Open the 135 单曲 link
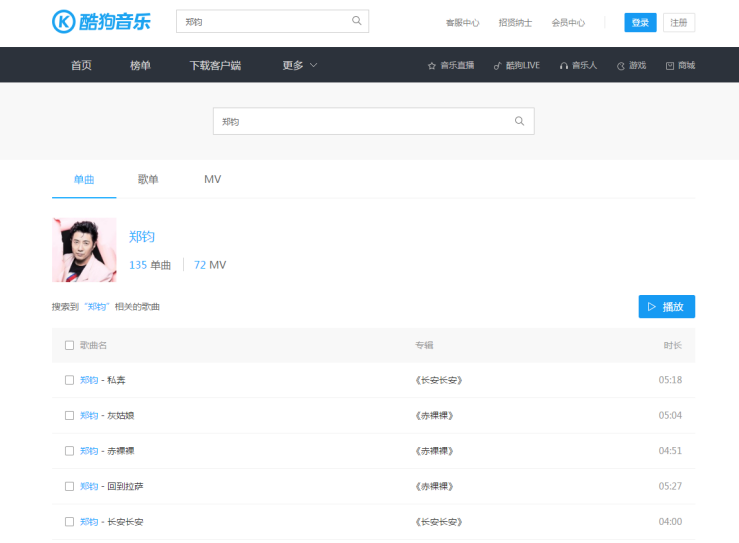The width and height of the screenshot is (739, 543). pos(150,265)
